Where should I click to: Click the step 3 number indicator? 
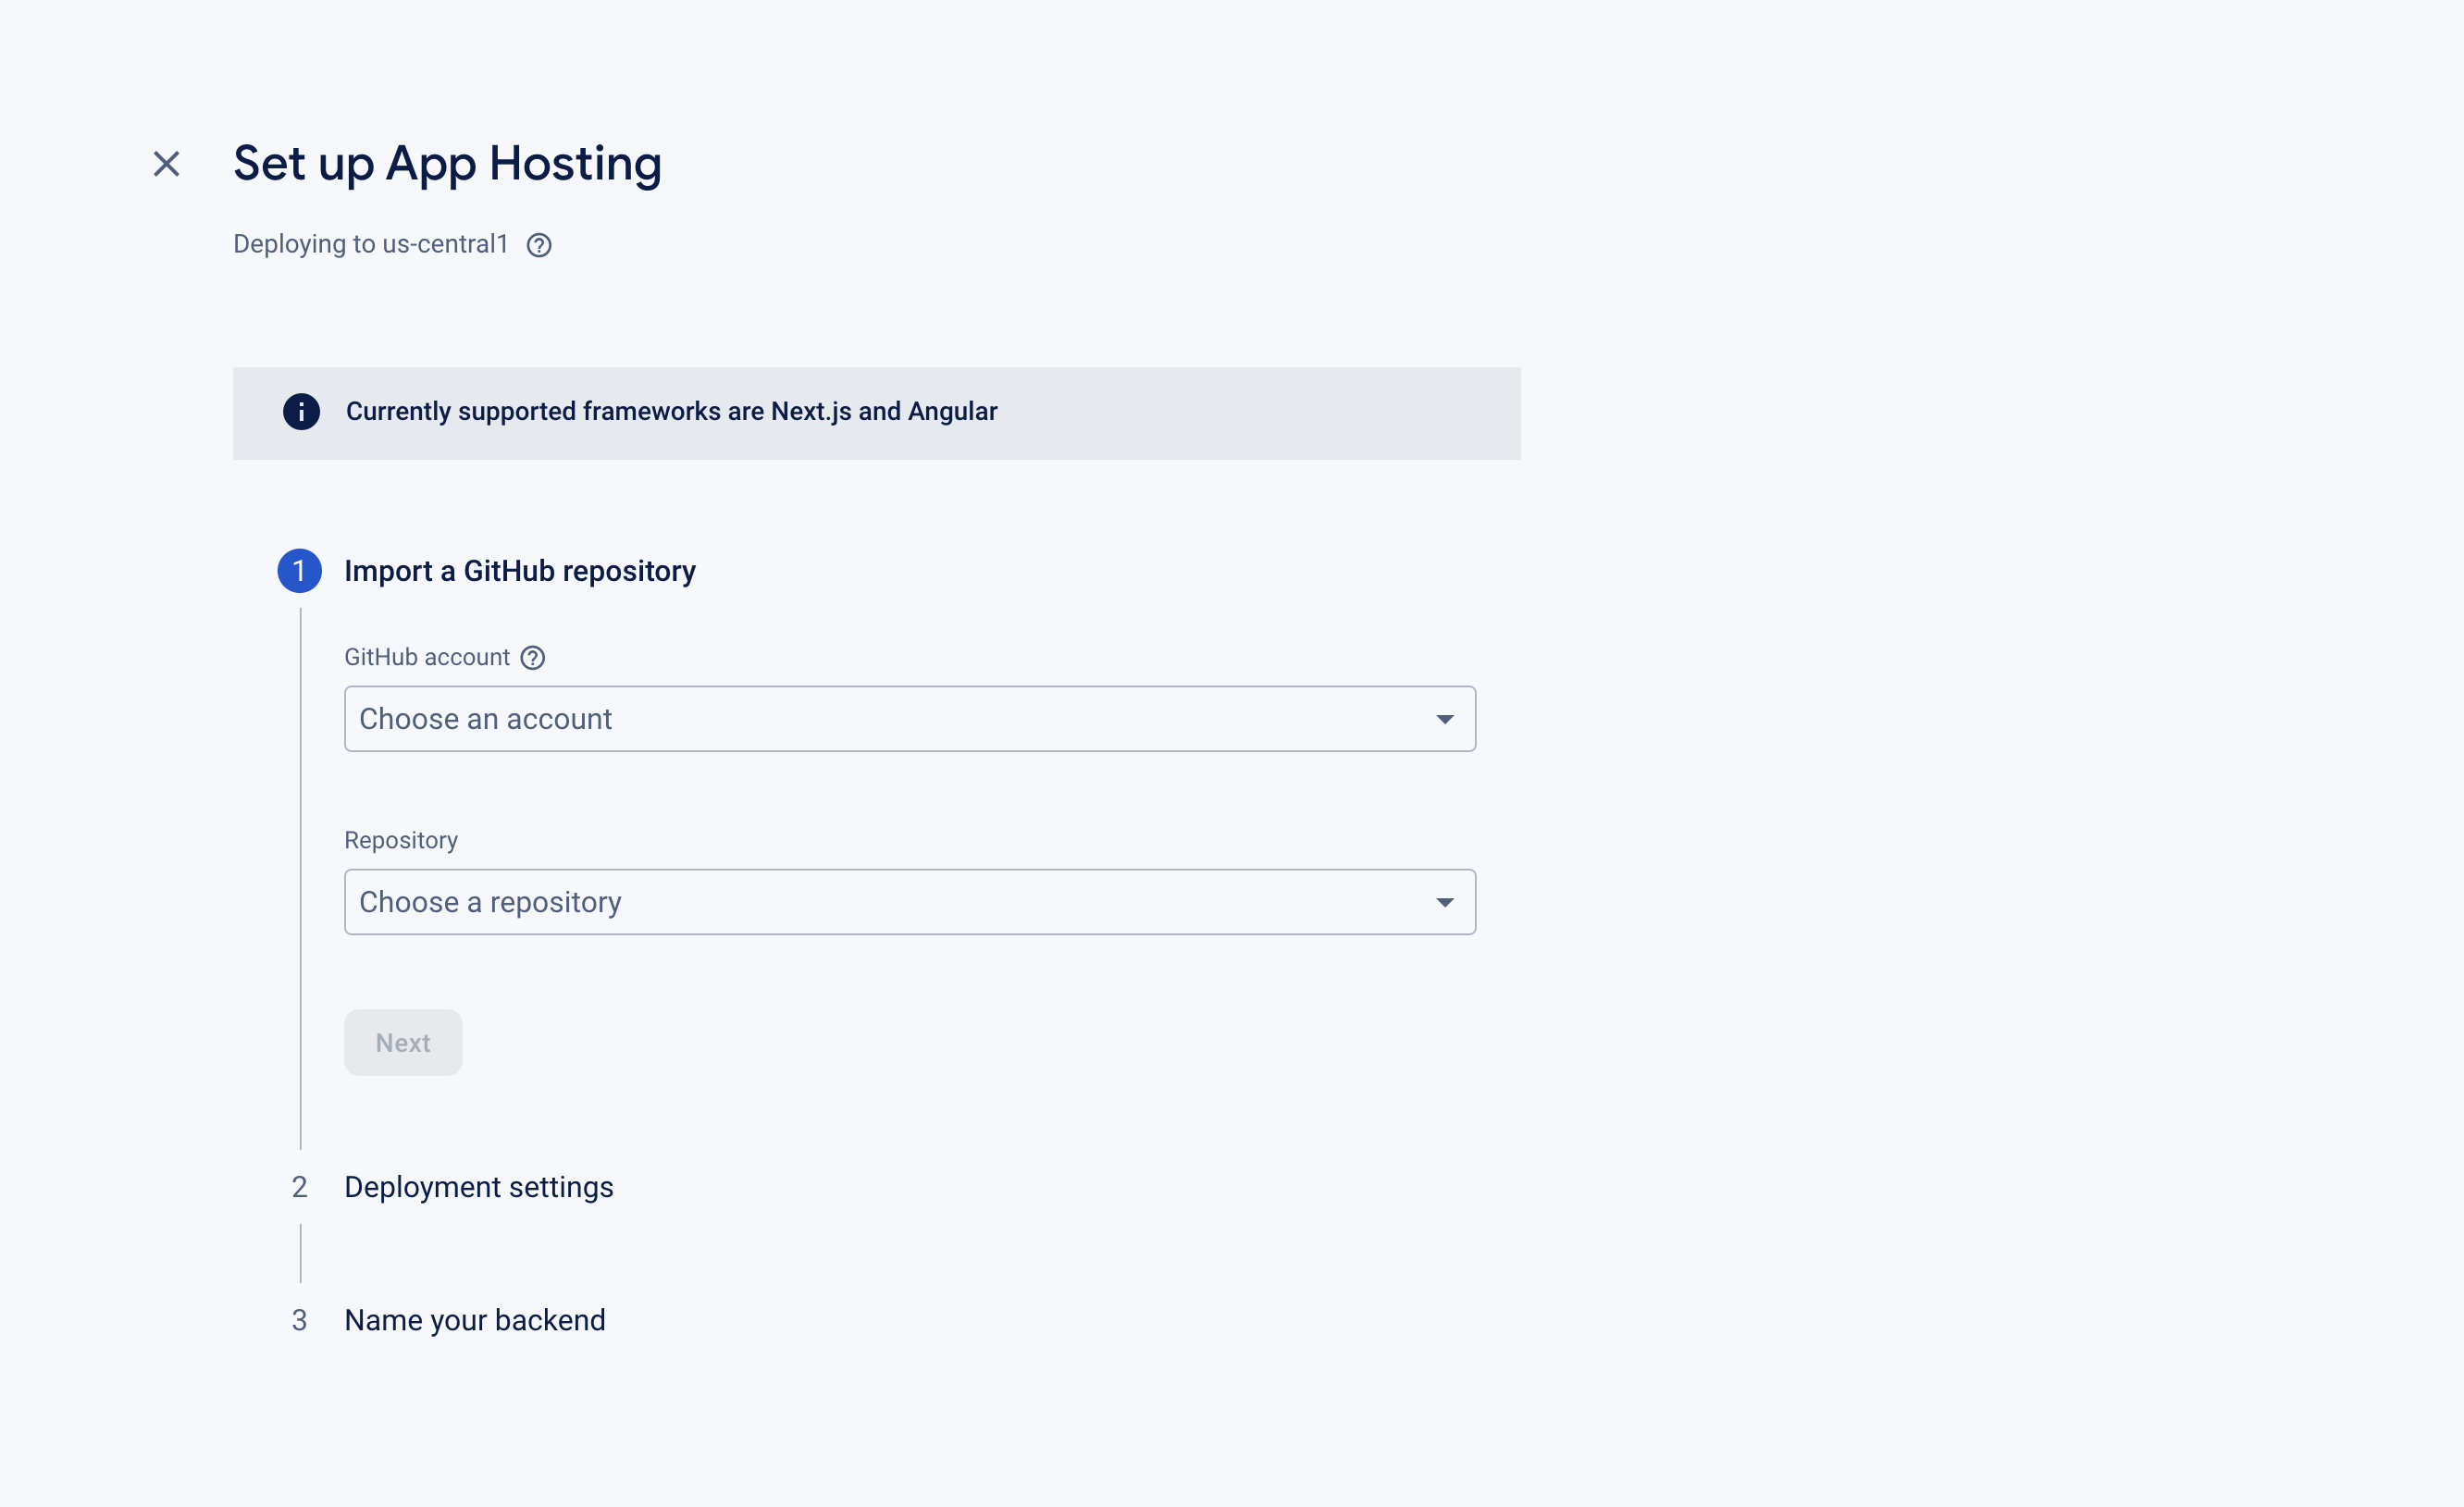(x=299, y=1320)
